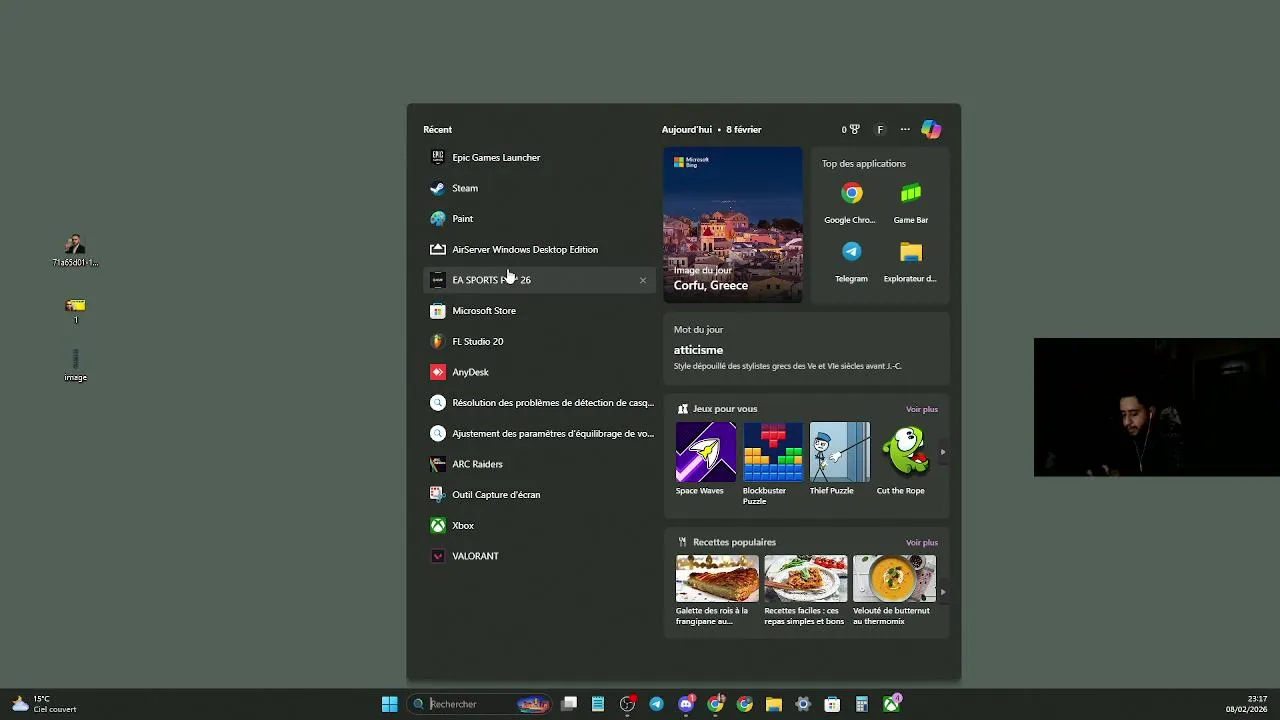This screenshot has width=1280, height=720.
Task: Select the desktop folder named 1
Action: tap(76, 310)
